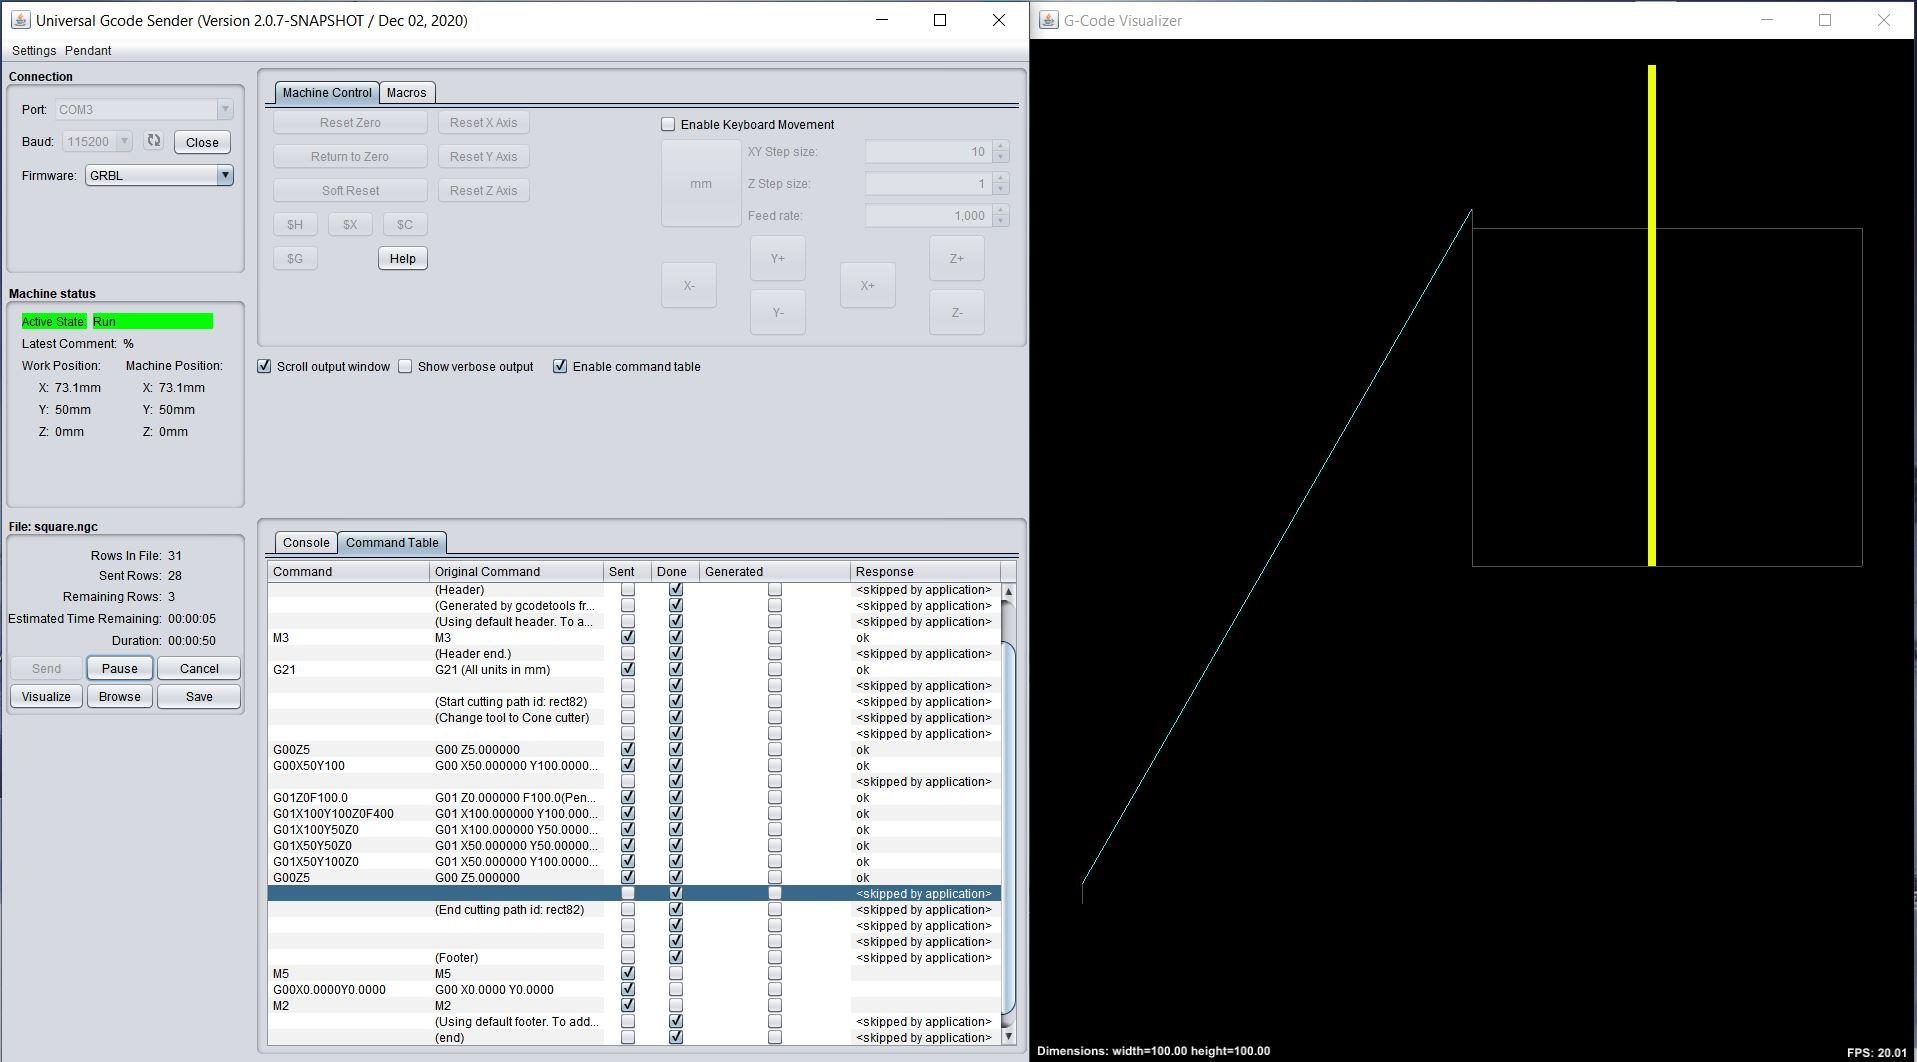The height and width of the screenshot is (1062, 1917).
Task: Expand the Firmware GRBL dropdown
Action: click(225, 175)
